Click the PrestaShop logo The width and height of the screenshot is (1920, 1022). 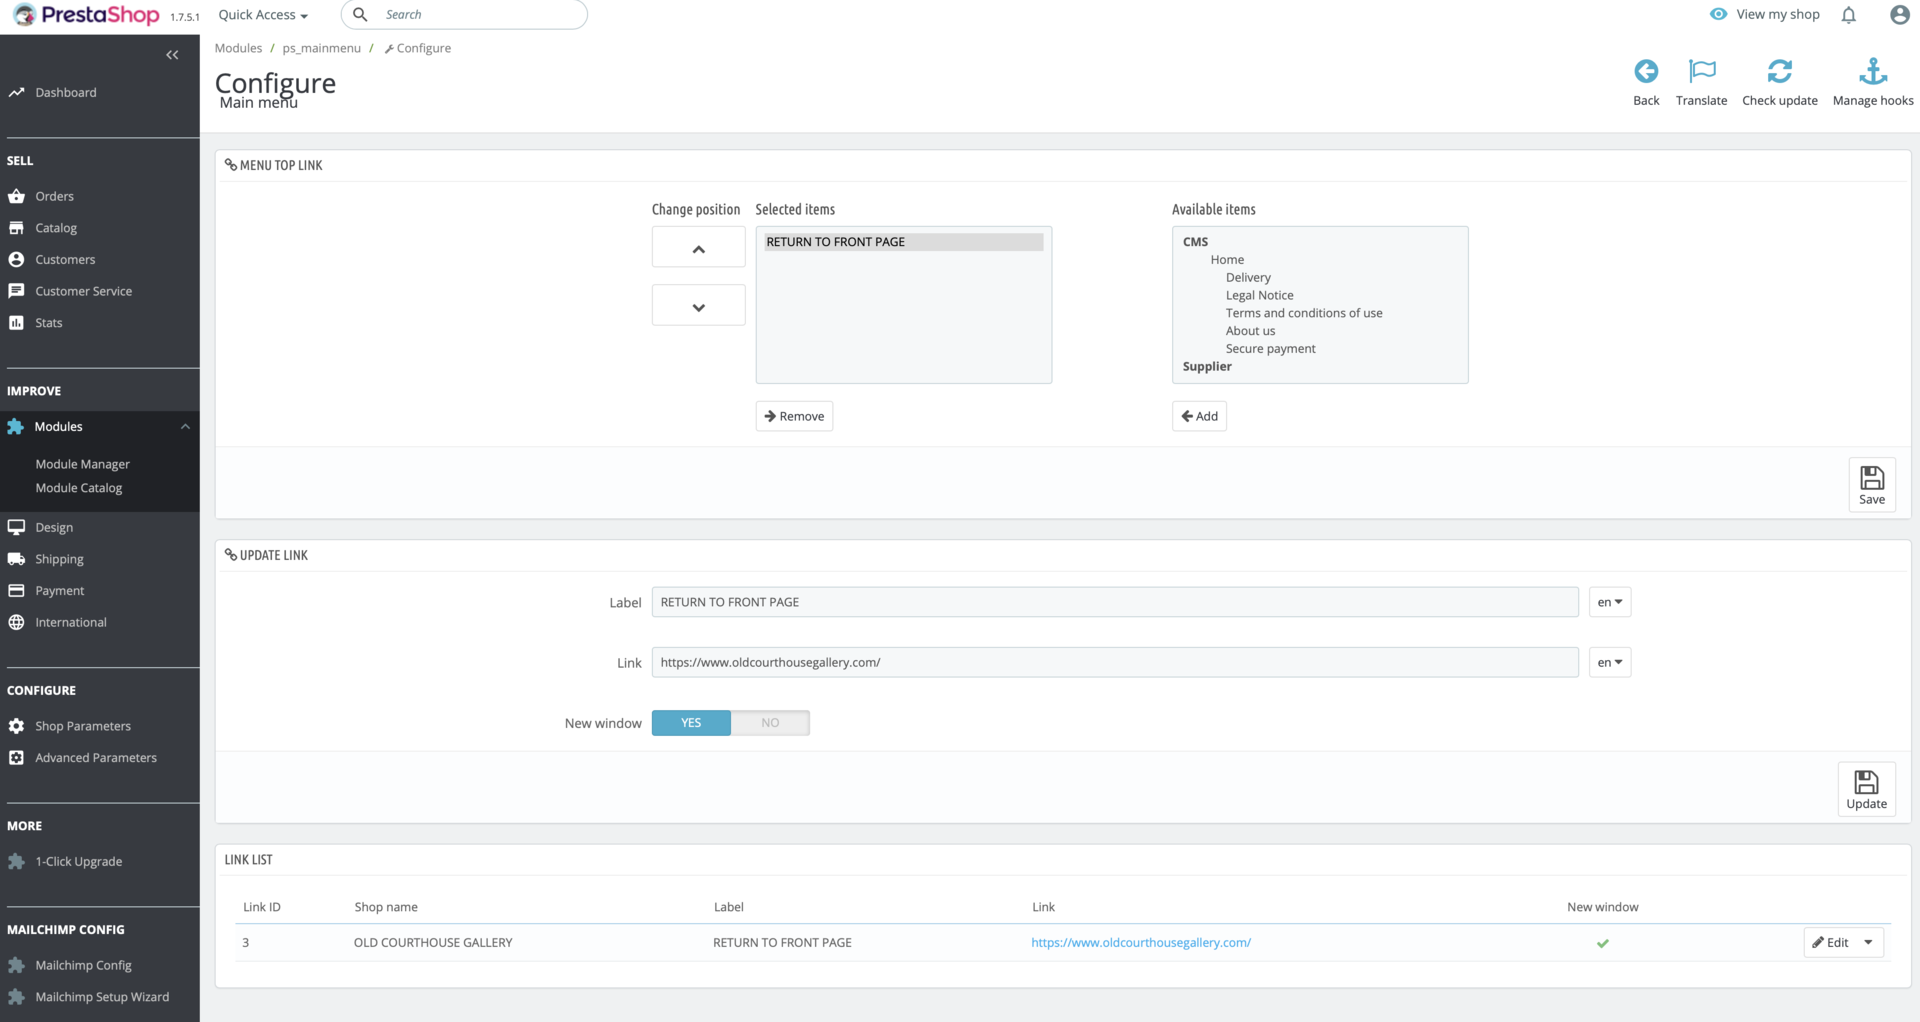coord(86,15)
